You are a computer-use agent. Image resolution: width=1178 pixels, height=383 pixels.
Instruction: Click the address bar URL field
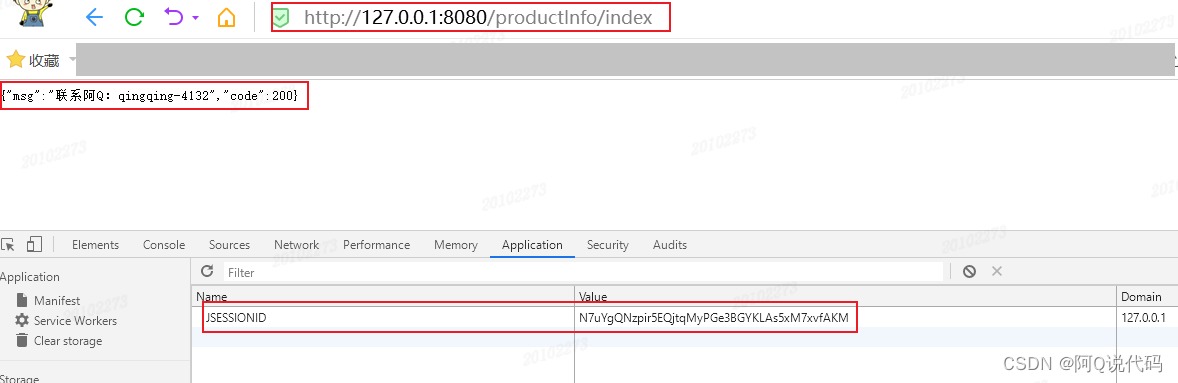[470, 17]
